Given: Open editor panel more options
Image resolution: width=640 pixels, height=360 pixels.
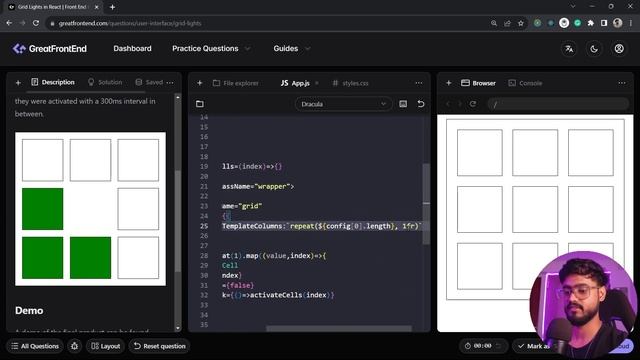Looking at the screenshot, I should point(419,83).
